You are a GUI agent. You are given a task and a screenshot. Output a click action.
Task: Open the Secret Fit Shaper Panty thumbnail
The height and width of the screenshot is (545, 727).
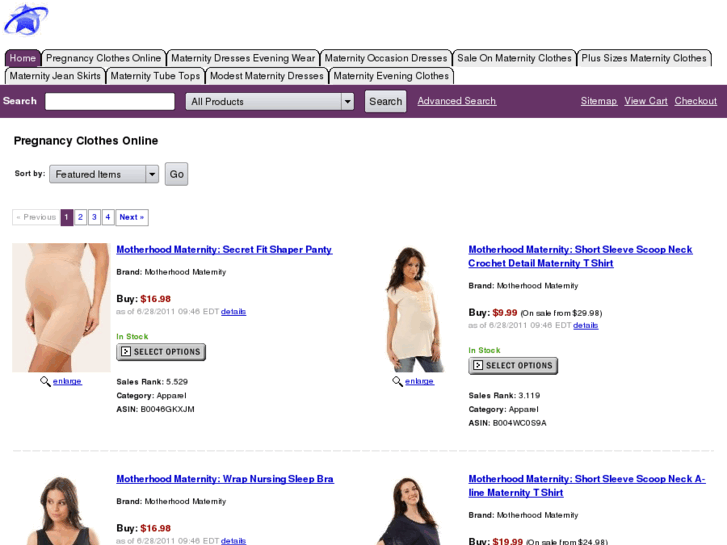pyautogui.click(x=61, y=308)
